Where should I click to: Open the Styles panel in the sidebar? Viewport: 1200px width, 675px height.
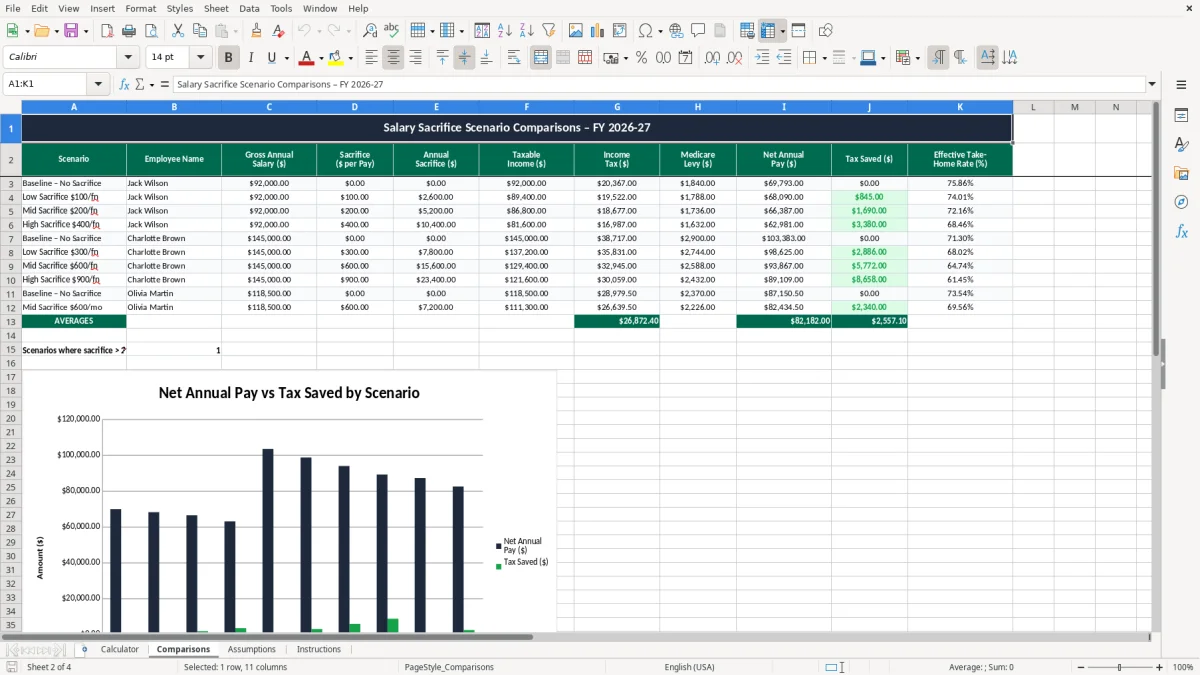[x=1181, y=144]
